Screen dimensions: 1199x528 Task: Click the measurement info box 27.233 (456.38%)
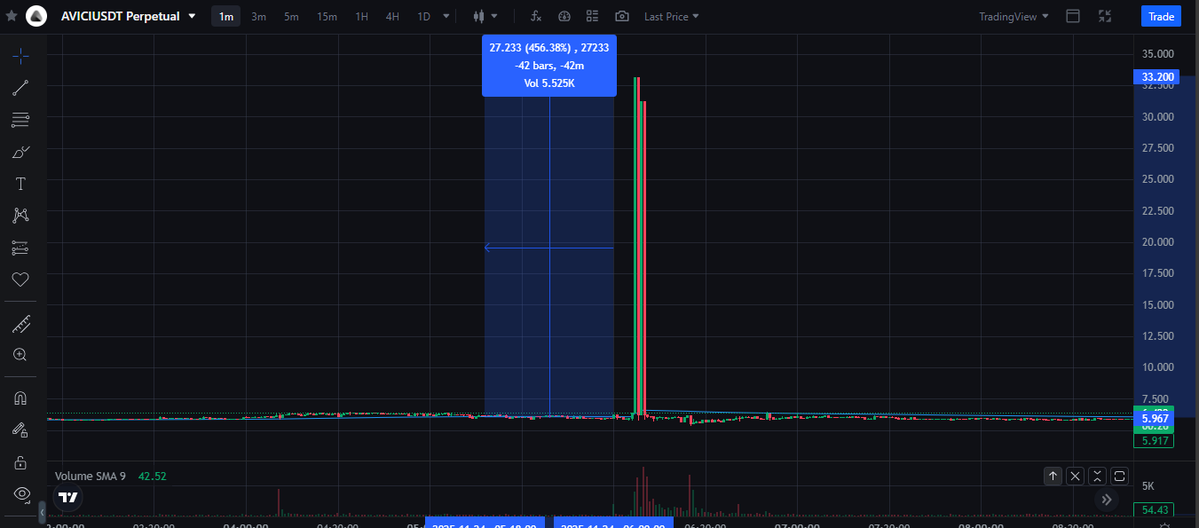click(x=549, y=65)
